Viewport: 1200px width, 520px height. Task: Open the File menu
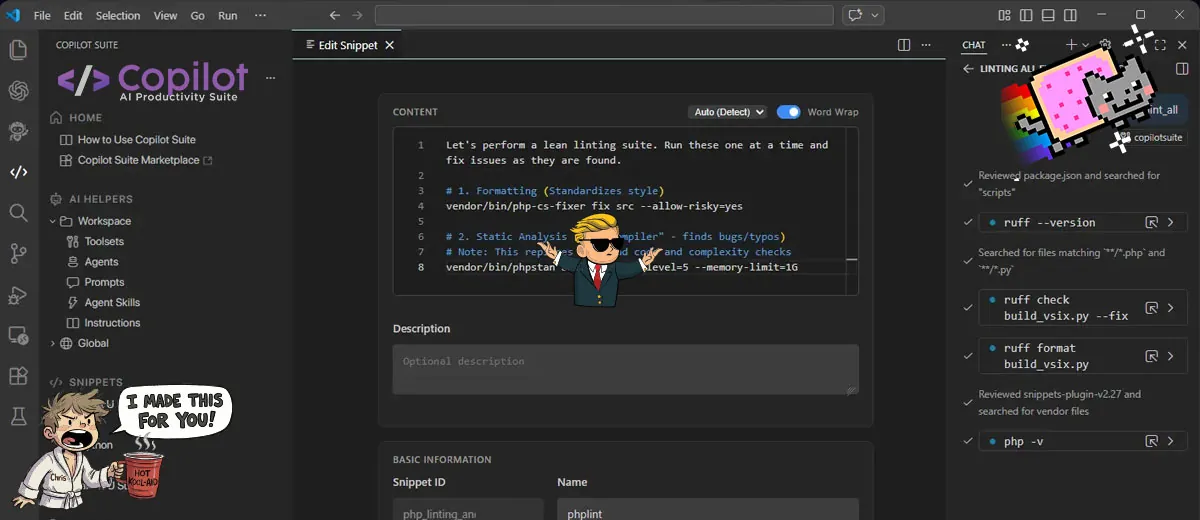(42, 16)
